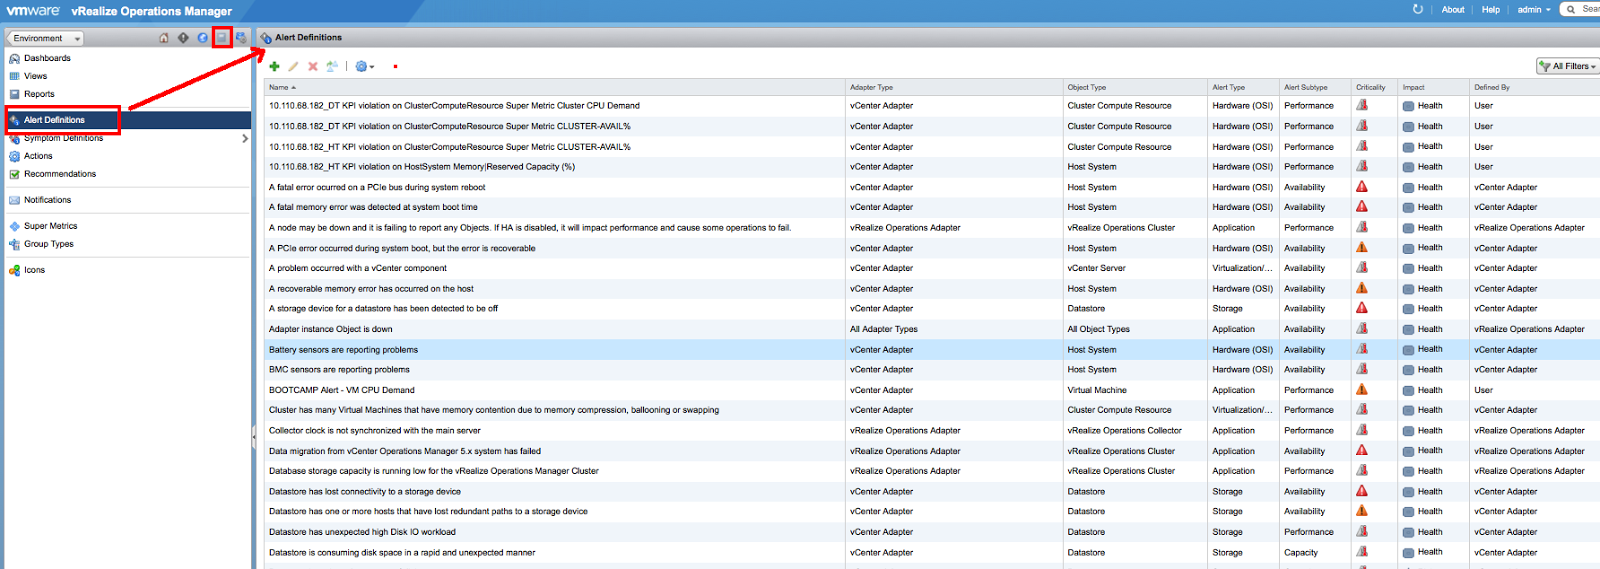Select the Battery sensors are reporting problems row

pyautogui.click(x=343, y=350)
